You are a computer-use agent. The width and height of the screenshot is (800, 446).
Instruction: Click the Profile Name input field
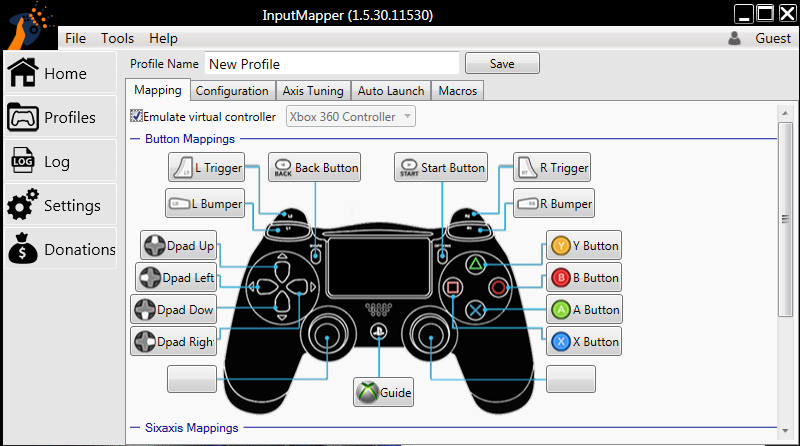(332, 64)
